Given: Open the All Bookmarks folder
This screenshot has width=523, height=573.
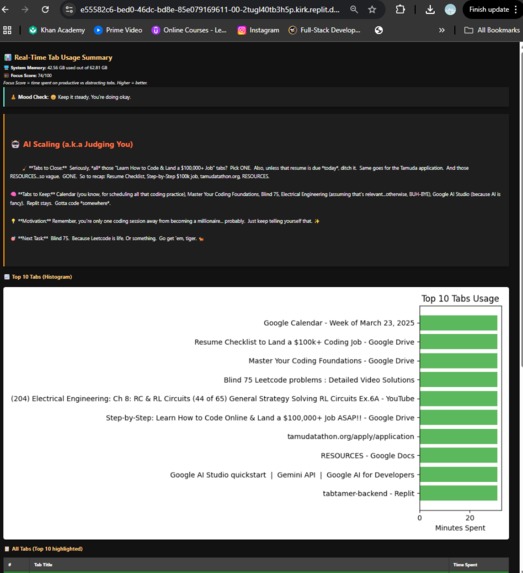Looking at the screenshot, I should click(x=492, y=30).
